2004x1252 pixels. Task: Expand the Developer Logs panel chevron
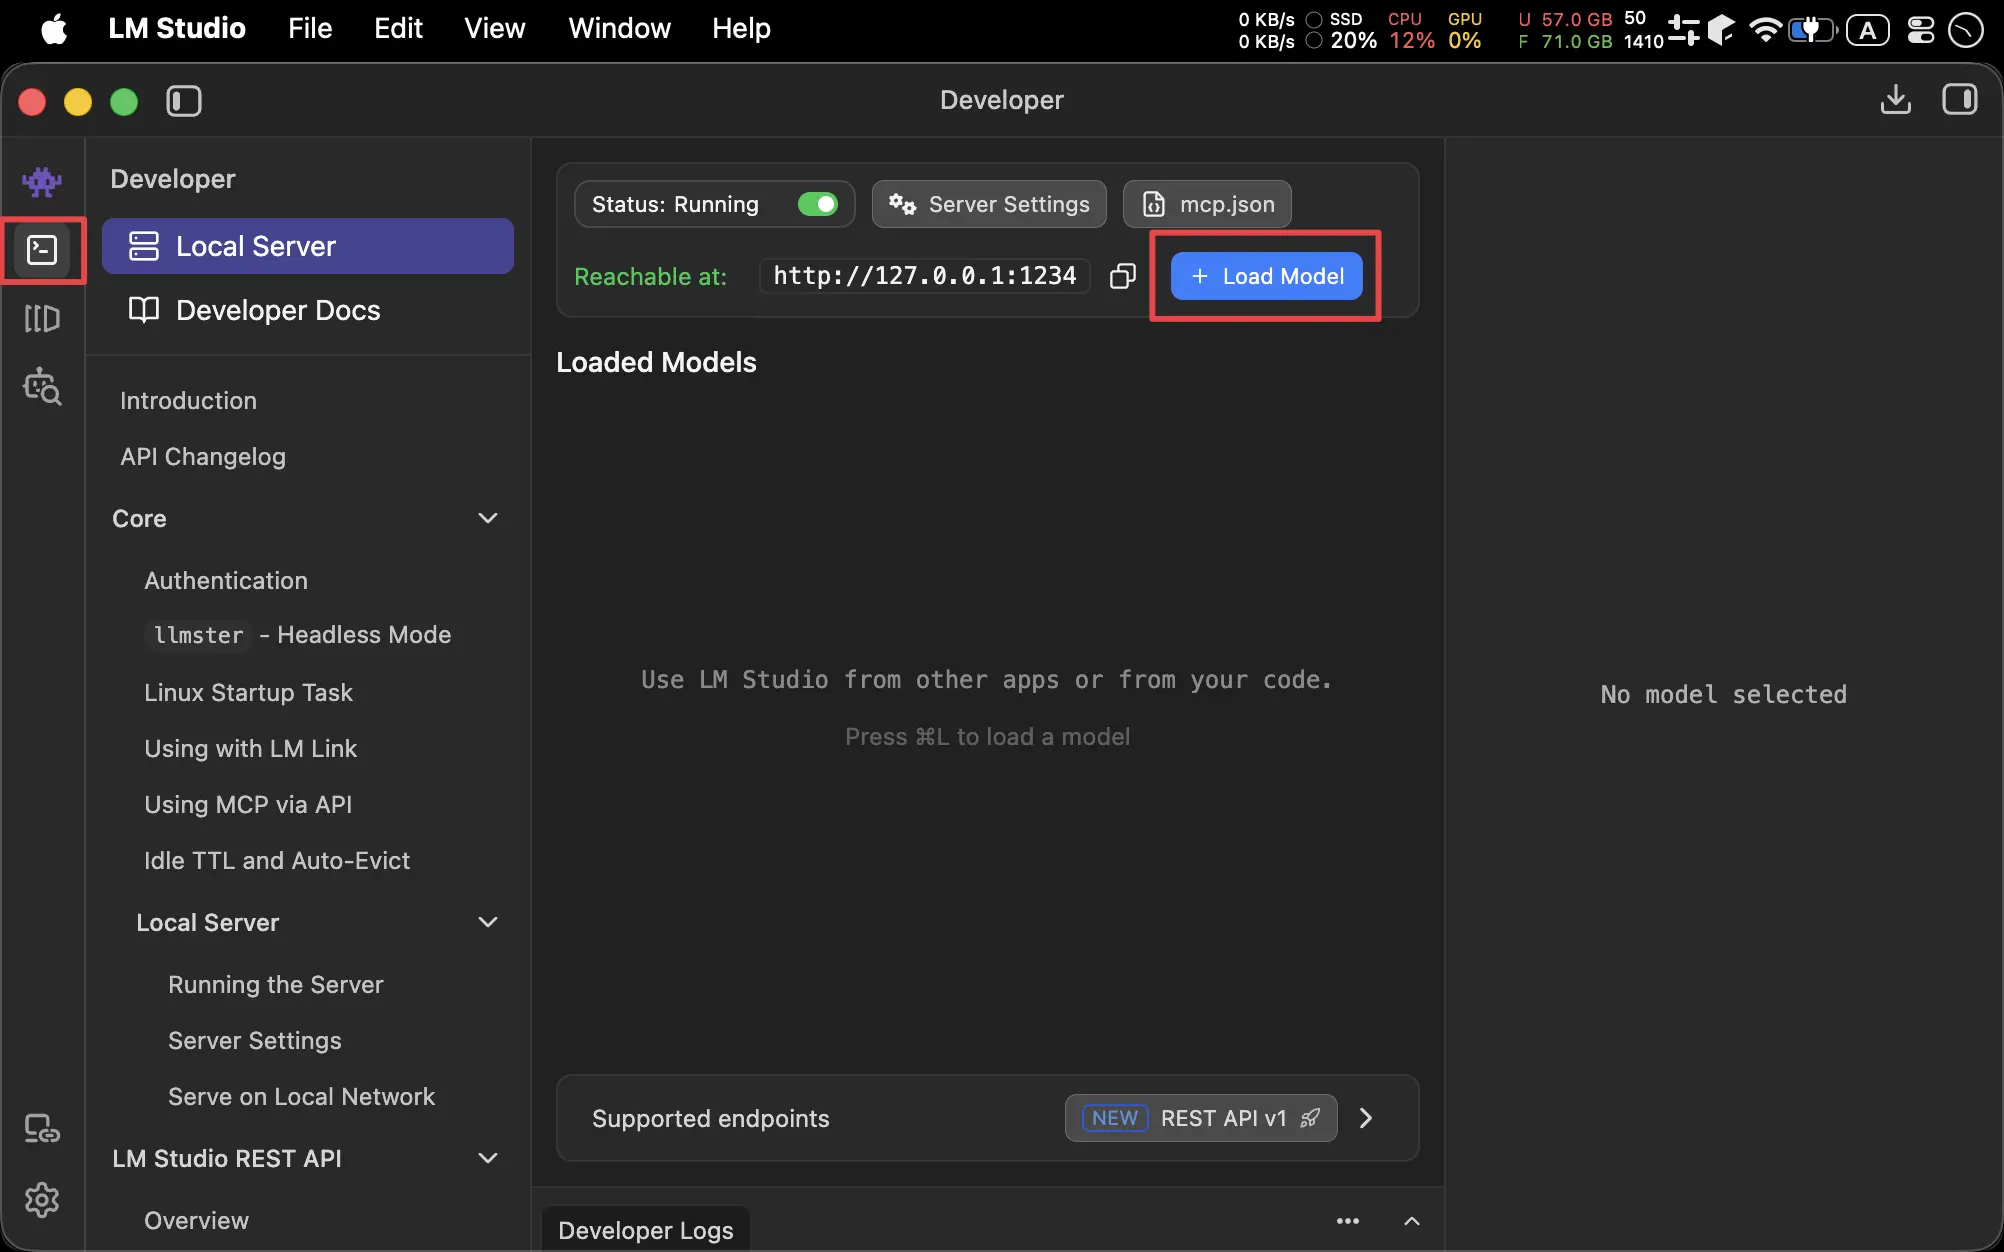pyautogui.click(x=1412, y=1221)
